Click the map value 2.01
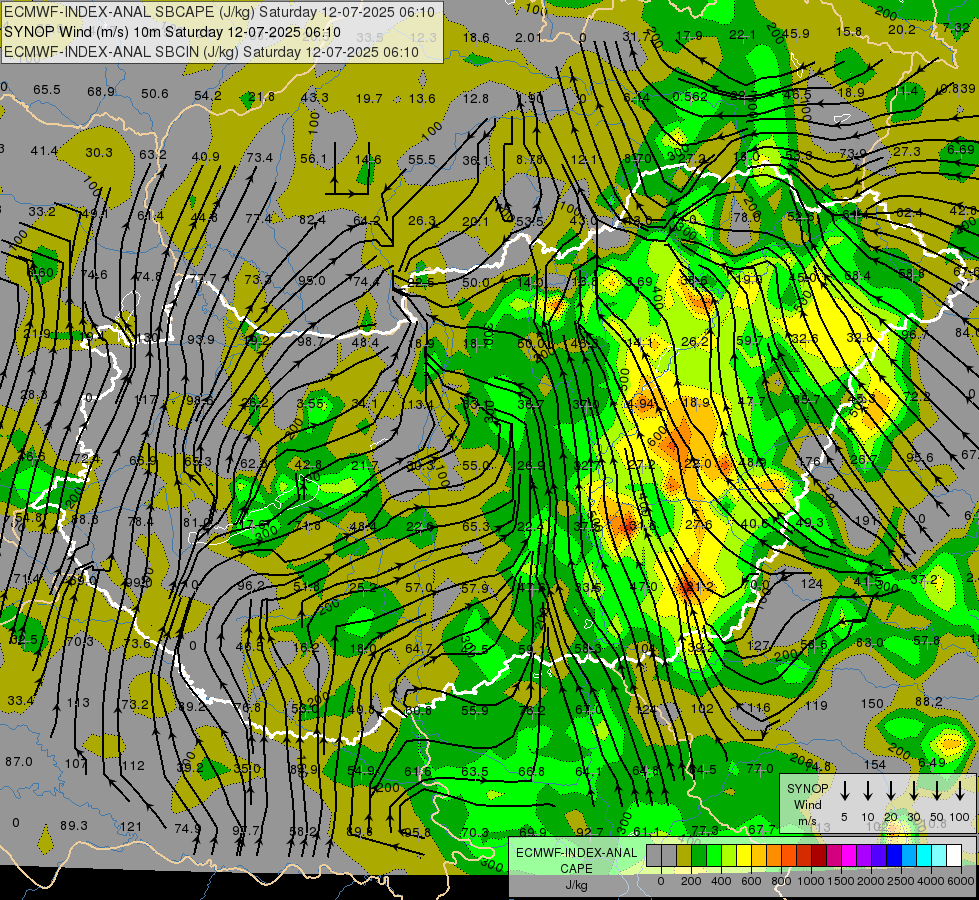This screenshot has height=900, width=979. pyautogui.click(x=529, y=37)
